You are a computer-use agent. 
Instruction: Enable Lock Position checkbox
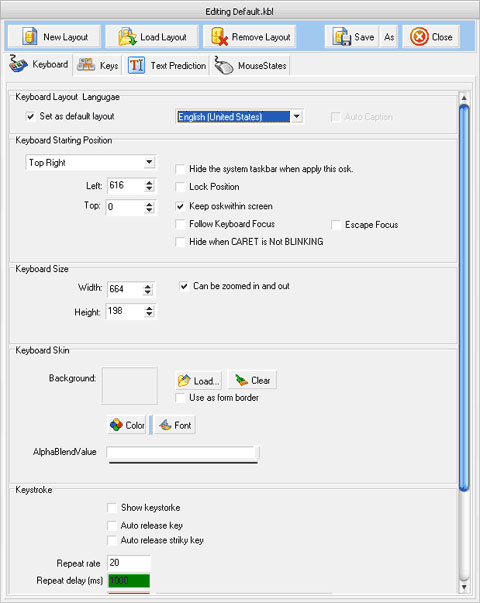tap(180, 187)
